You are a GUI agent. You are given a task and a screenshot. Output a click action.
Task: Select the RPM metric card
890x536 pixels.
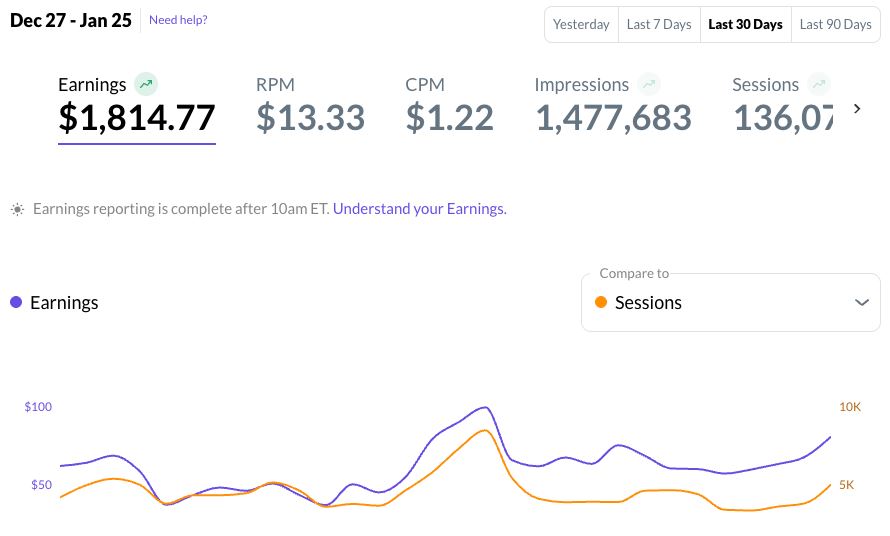pos(310,105)
